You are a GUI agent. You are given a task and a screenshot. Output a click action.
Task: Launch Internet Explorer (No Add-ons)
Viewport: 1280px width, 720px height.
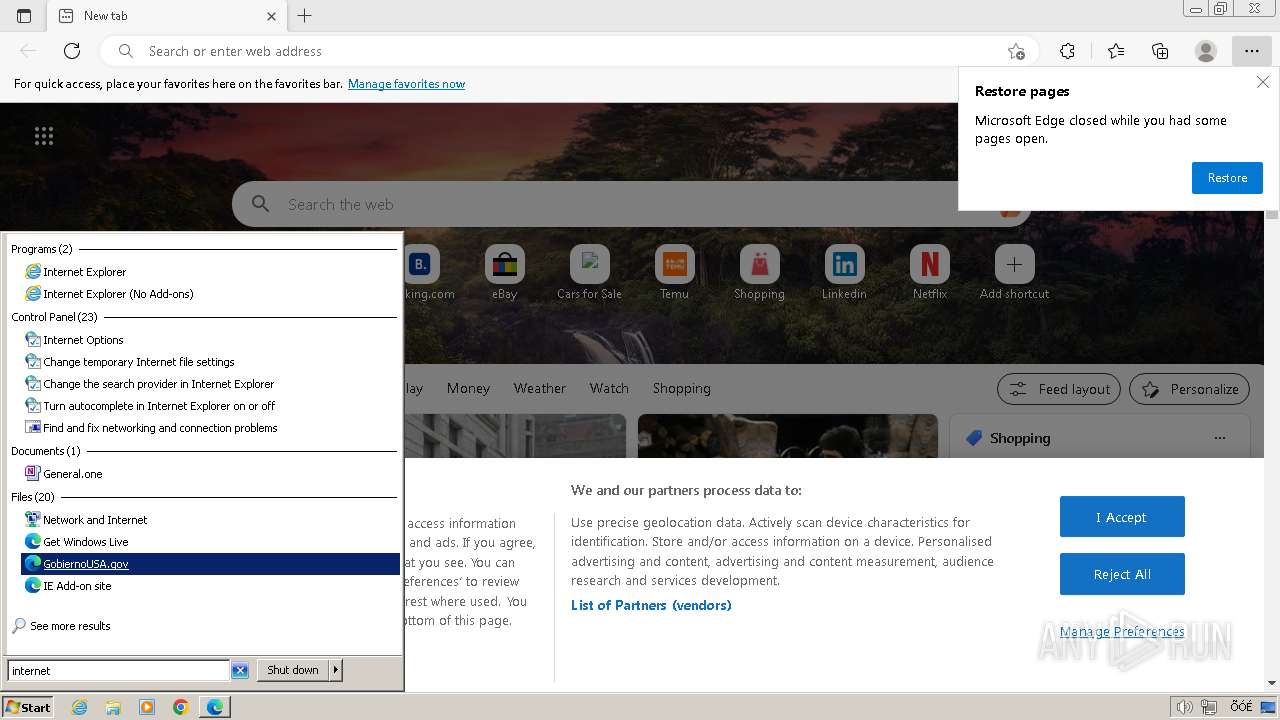[210, 294]
